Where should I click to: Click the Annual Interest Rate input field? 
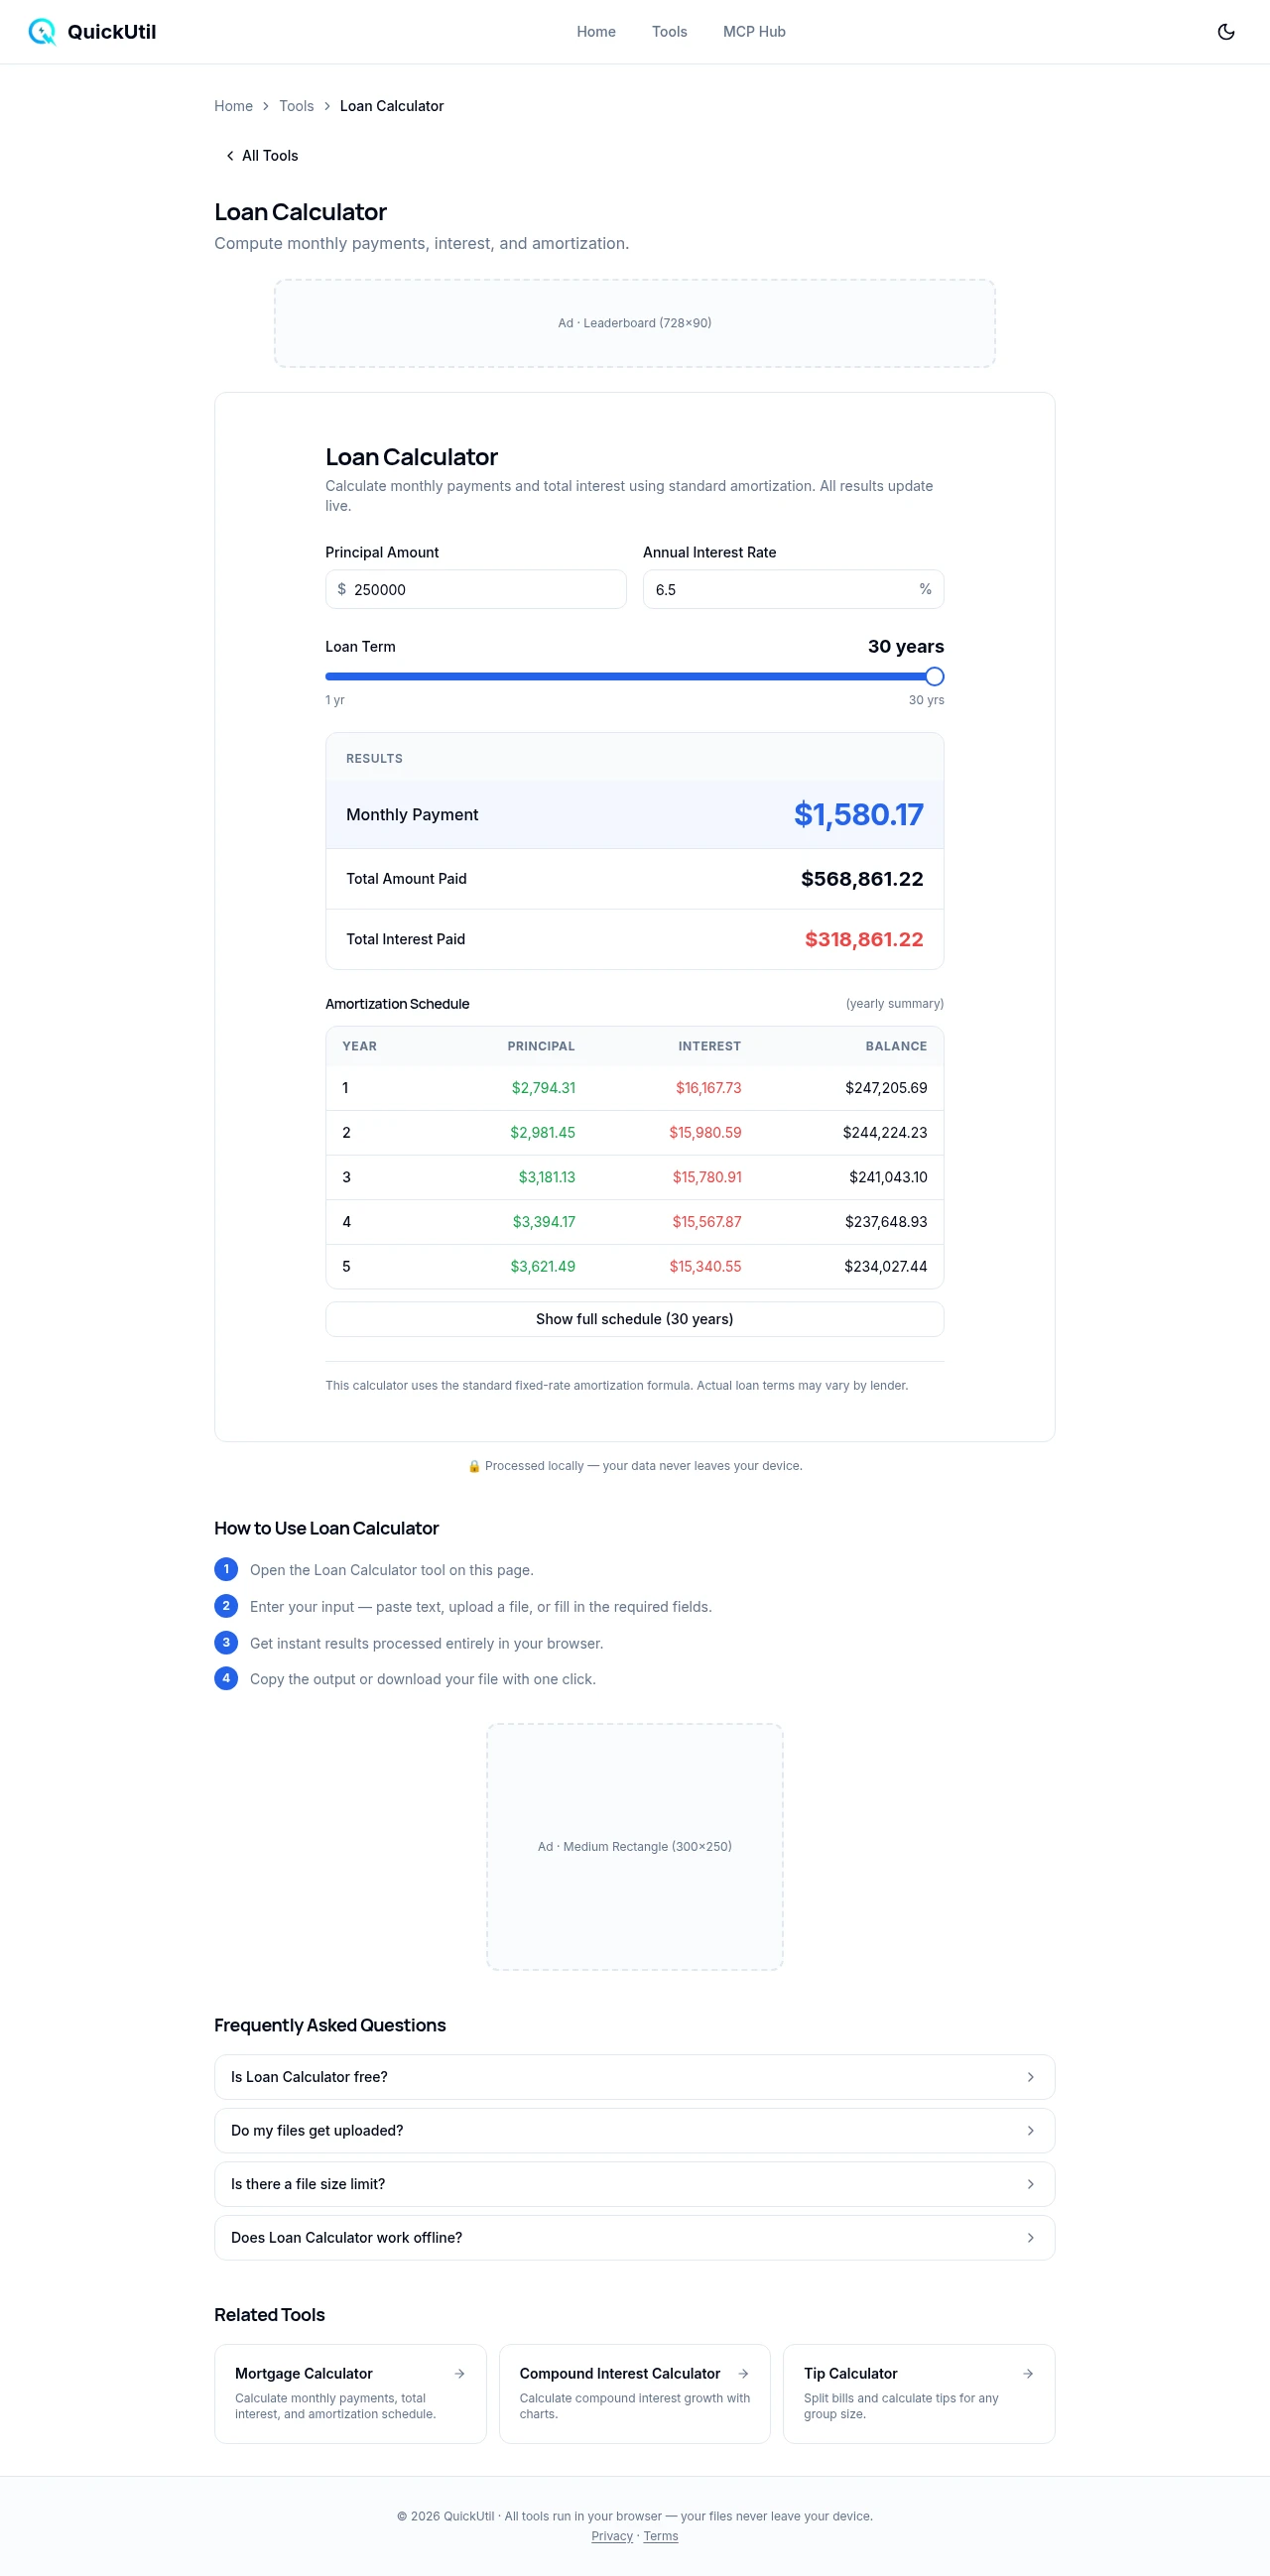coord(780,589)
